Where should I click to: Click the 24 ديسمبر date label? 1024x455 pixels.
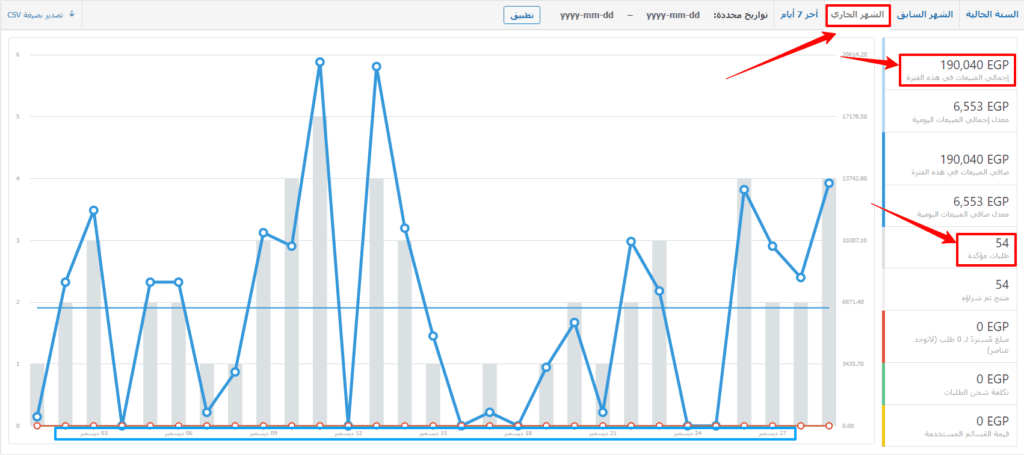687,433
